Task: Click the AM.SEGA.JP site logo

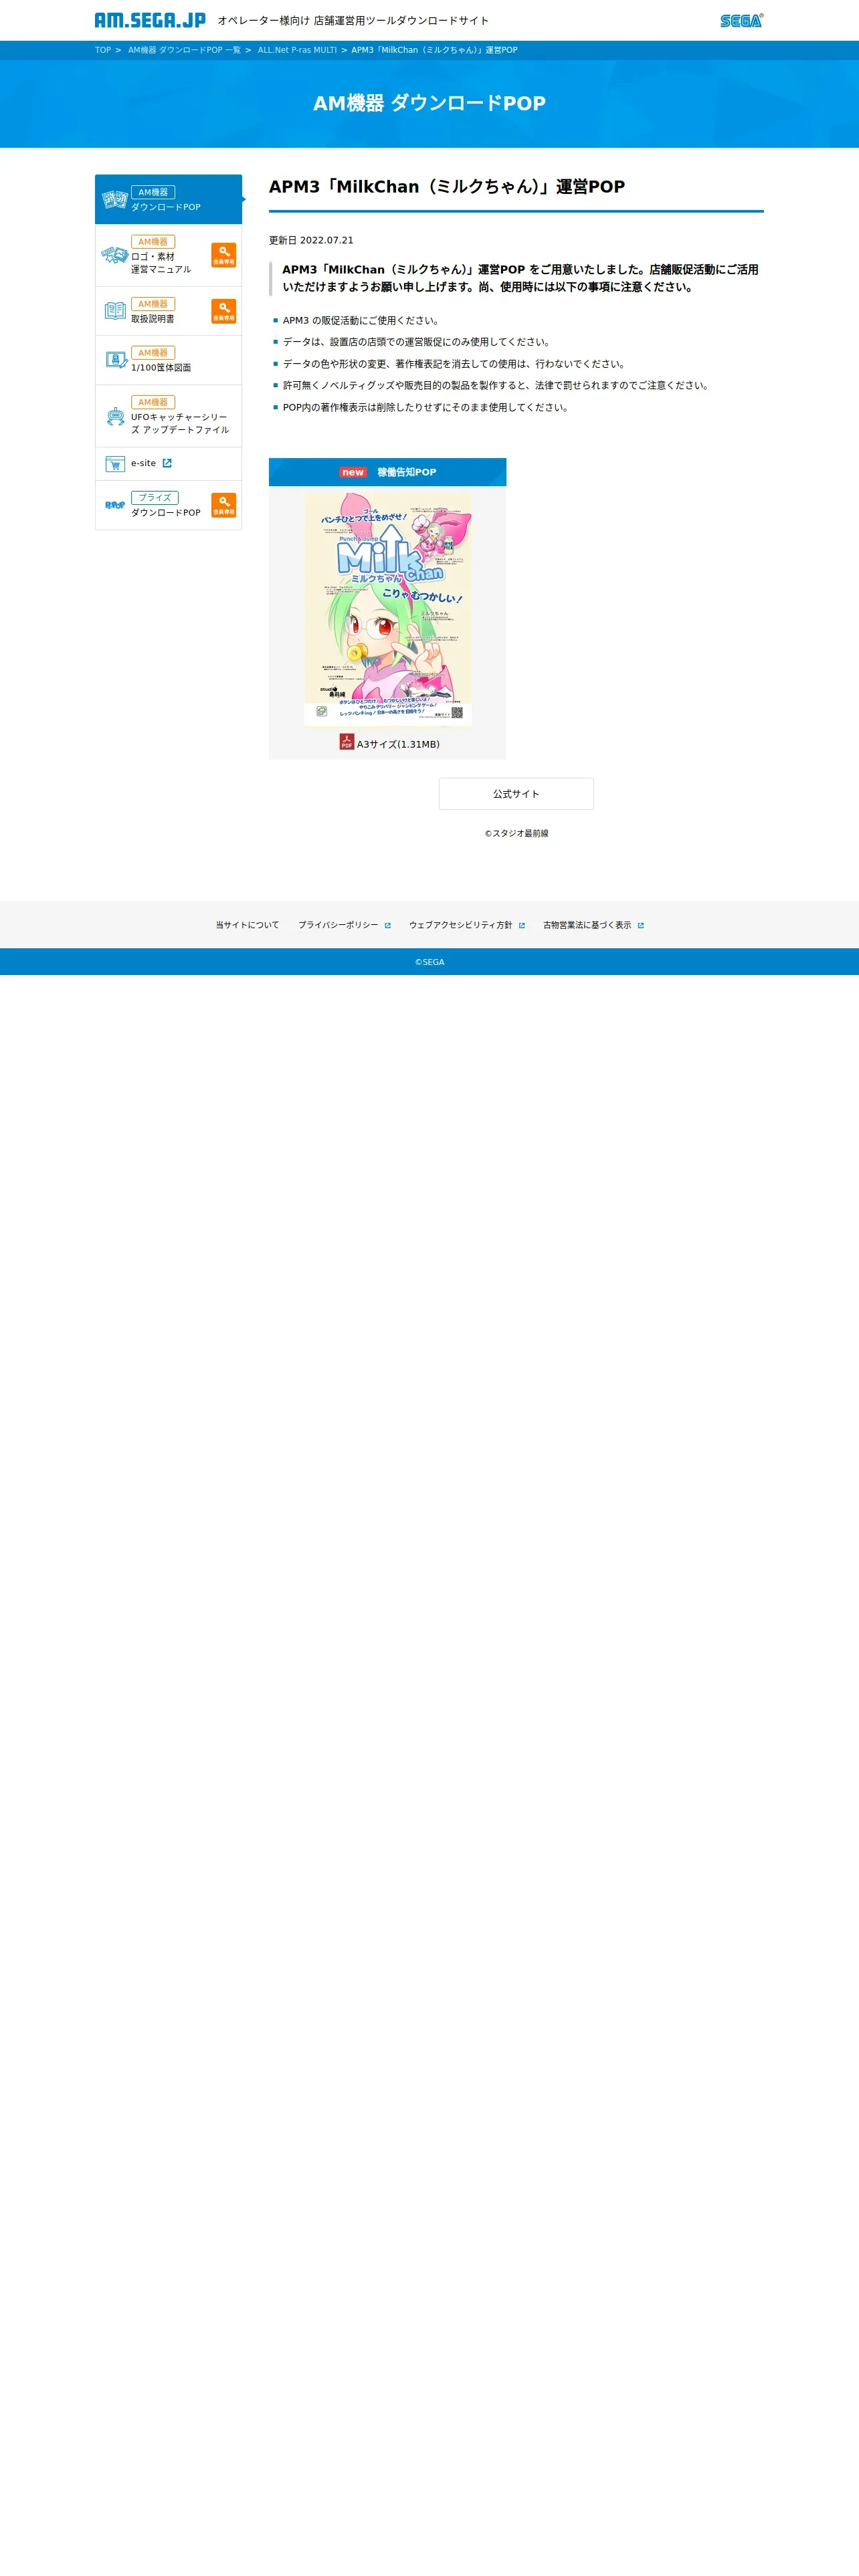Action: [x=150, y=20]
